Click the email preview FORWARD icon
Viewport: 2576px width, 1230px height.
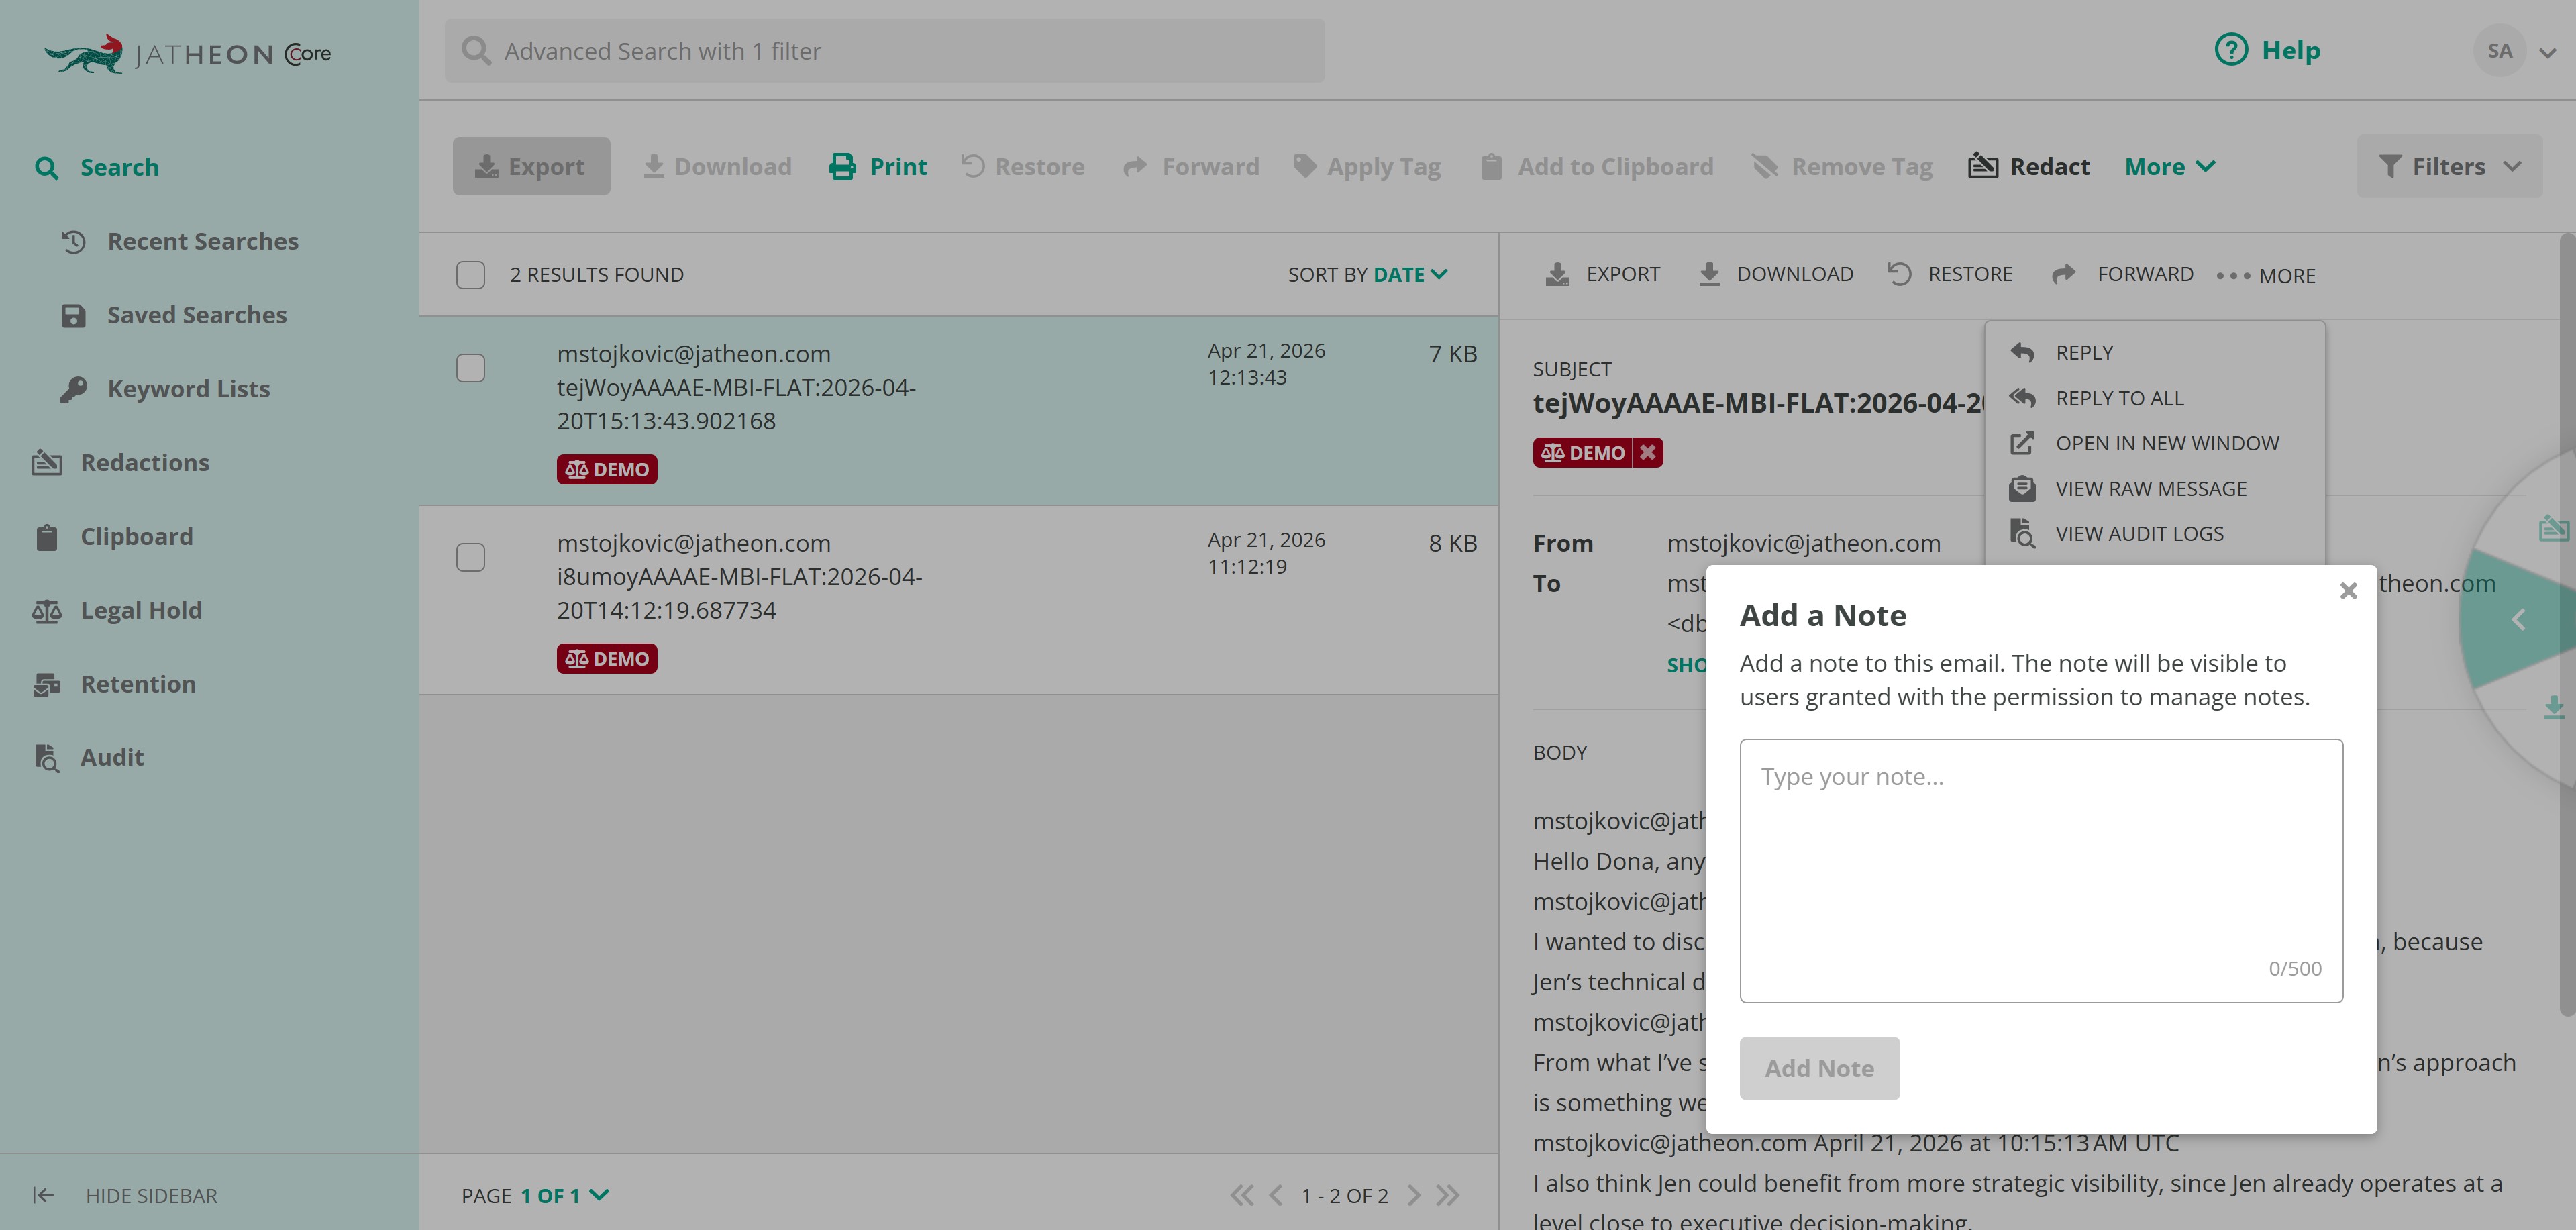pyautogui.click(x=2063, y=274)
